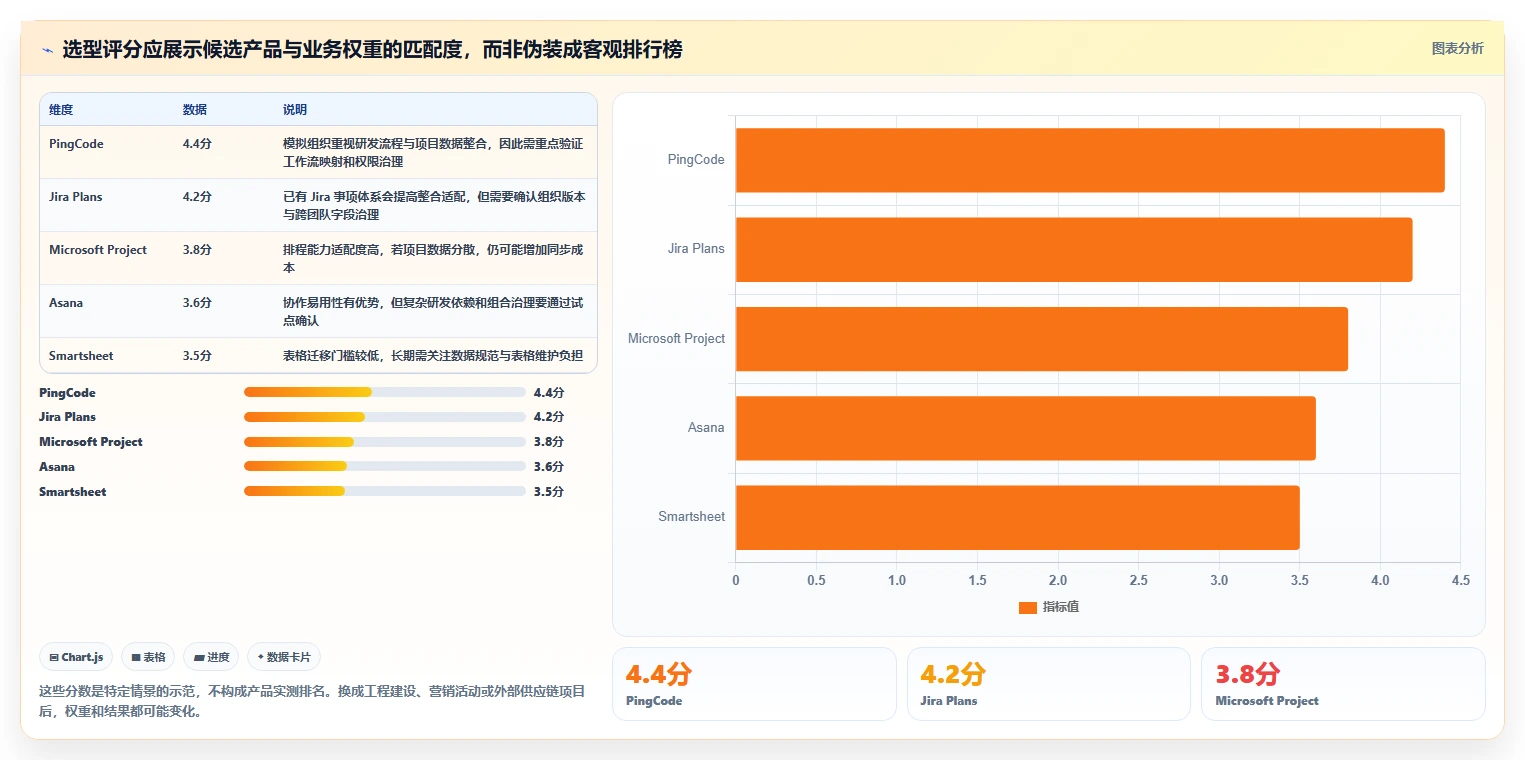Image resolution: width=1525 pixels, height=760 pixels.
Task: Click the footnote starting with 这些分数是特定情景
Action: coord(312,702)
